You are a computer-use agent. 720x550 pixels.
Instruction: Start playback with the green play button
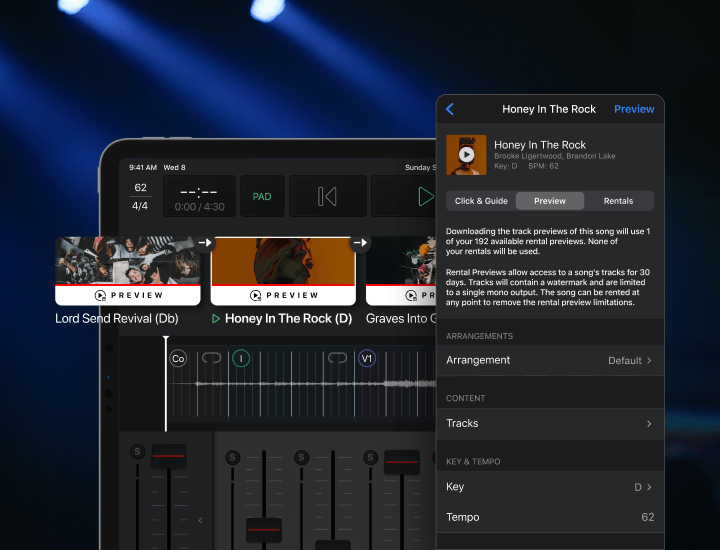click(426, 196)
